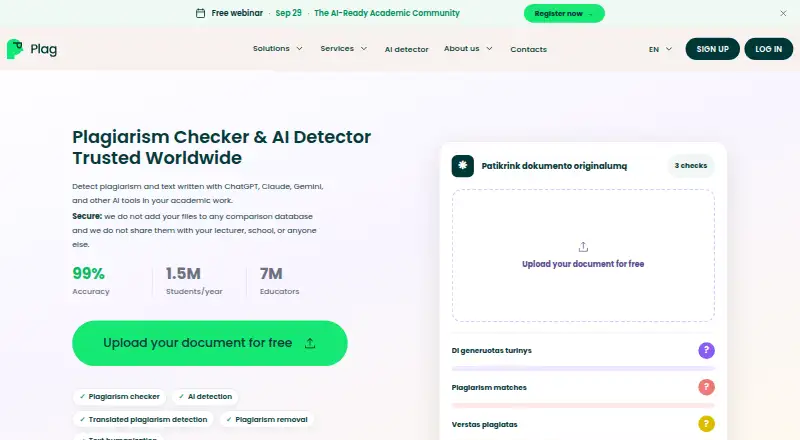The image size is (800, 440).
Task: Click the Plag logo in the header
Action: (32, 49)
